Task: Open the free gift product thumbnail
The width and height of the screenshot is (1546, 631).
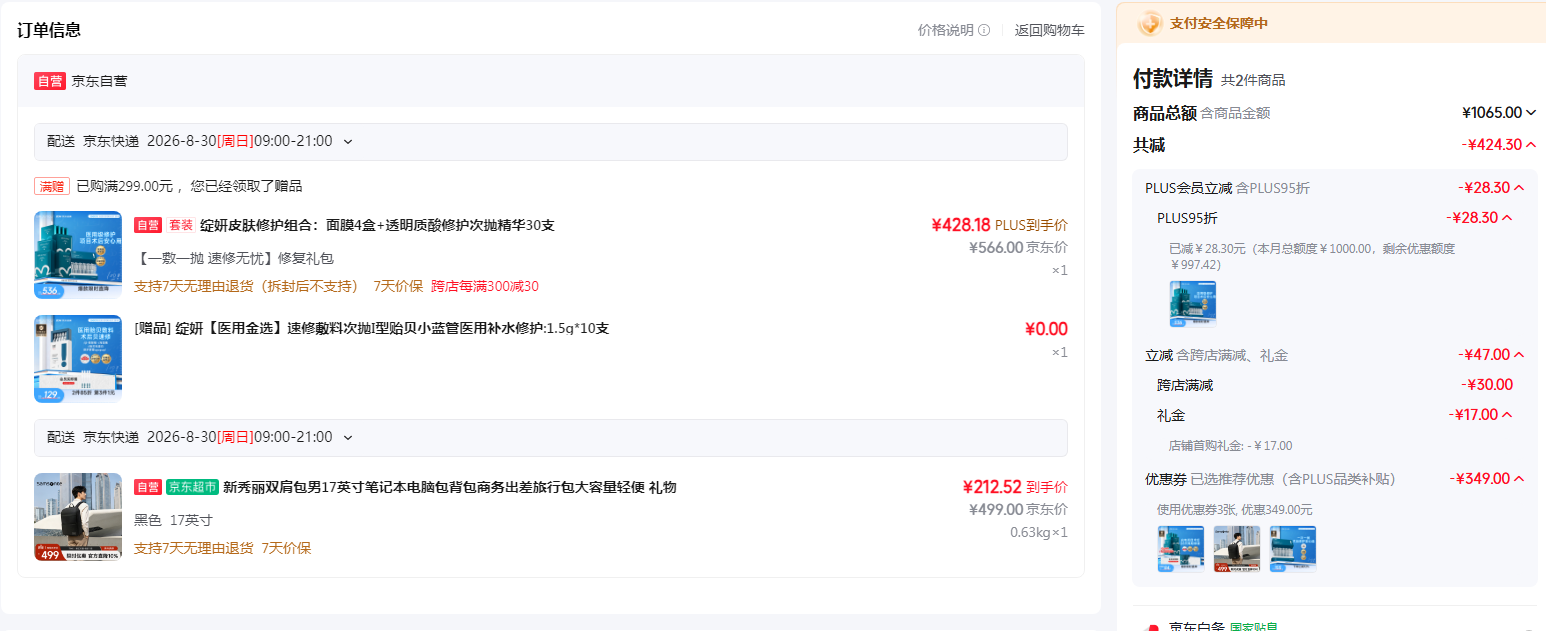Action: click(x=78, y=359)
